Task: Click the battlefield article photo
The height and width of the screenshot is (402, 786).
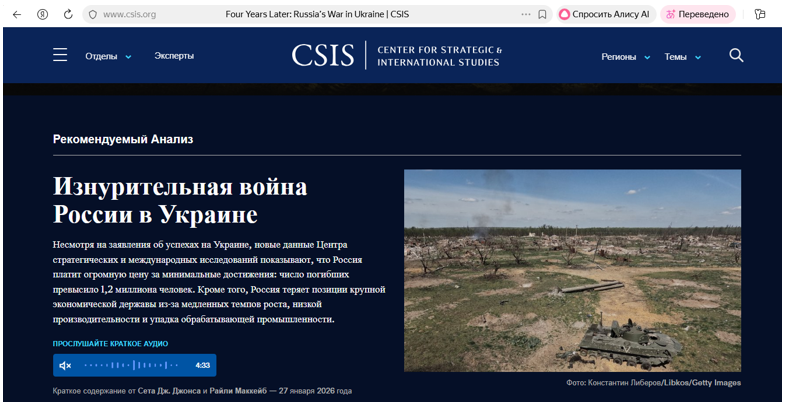Action: 572,270
